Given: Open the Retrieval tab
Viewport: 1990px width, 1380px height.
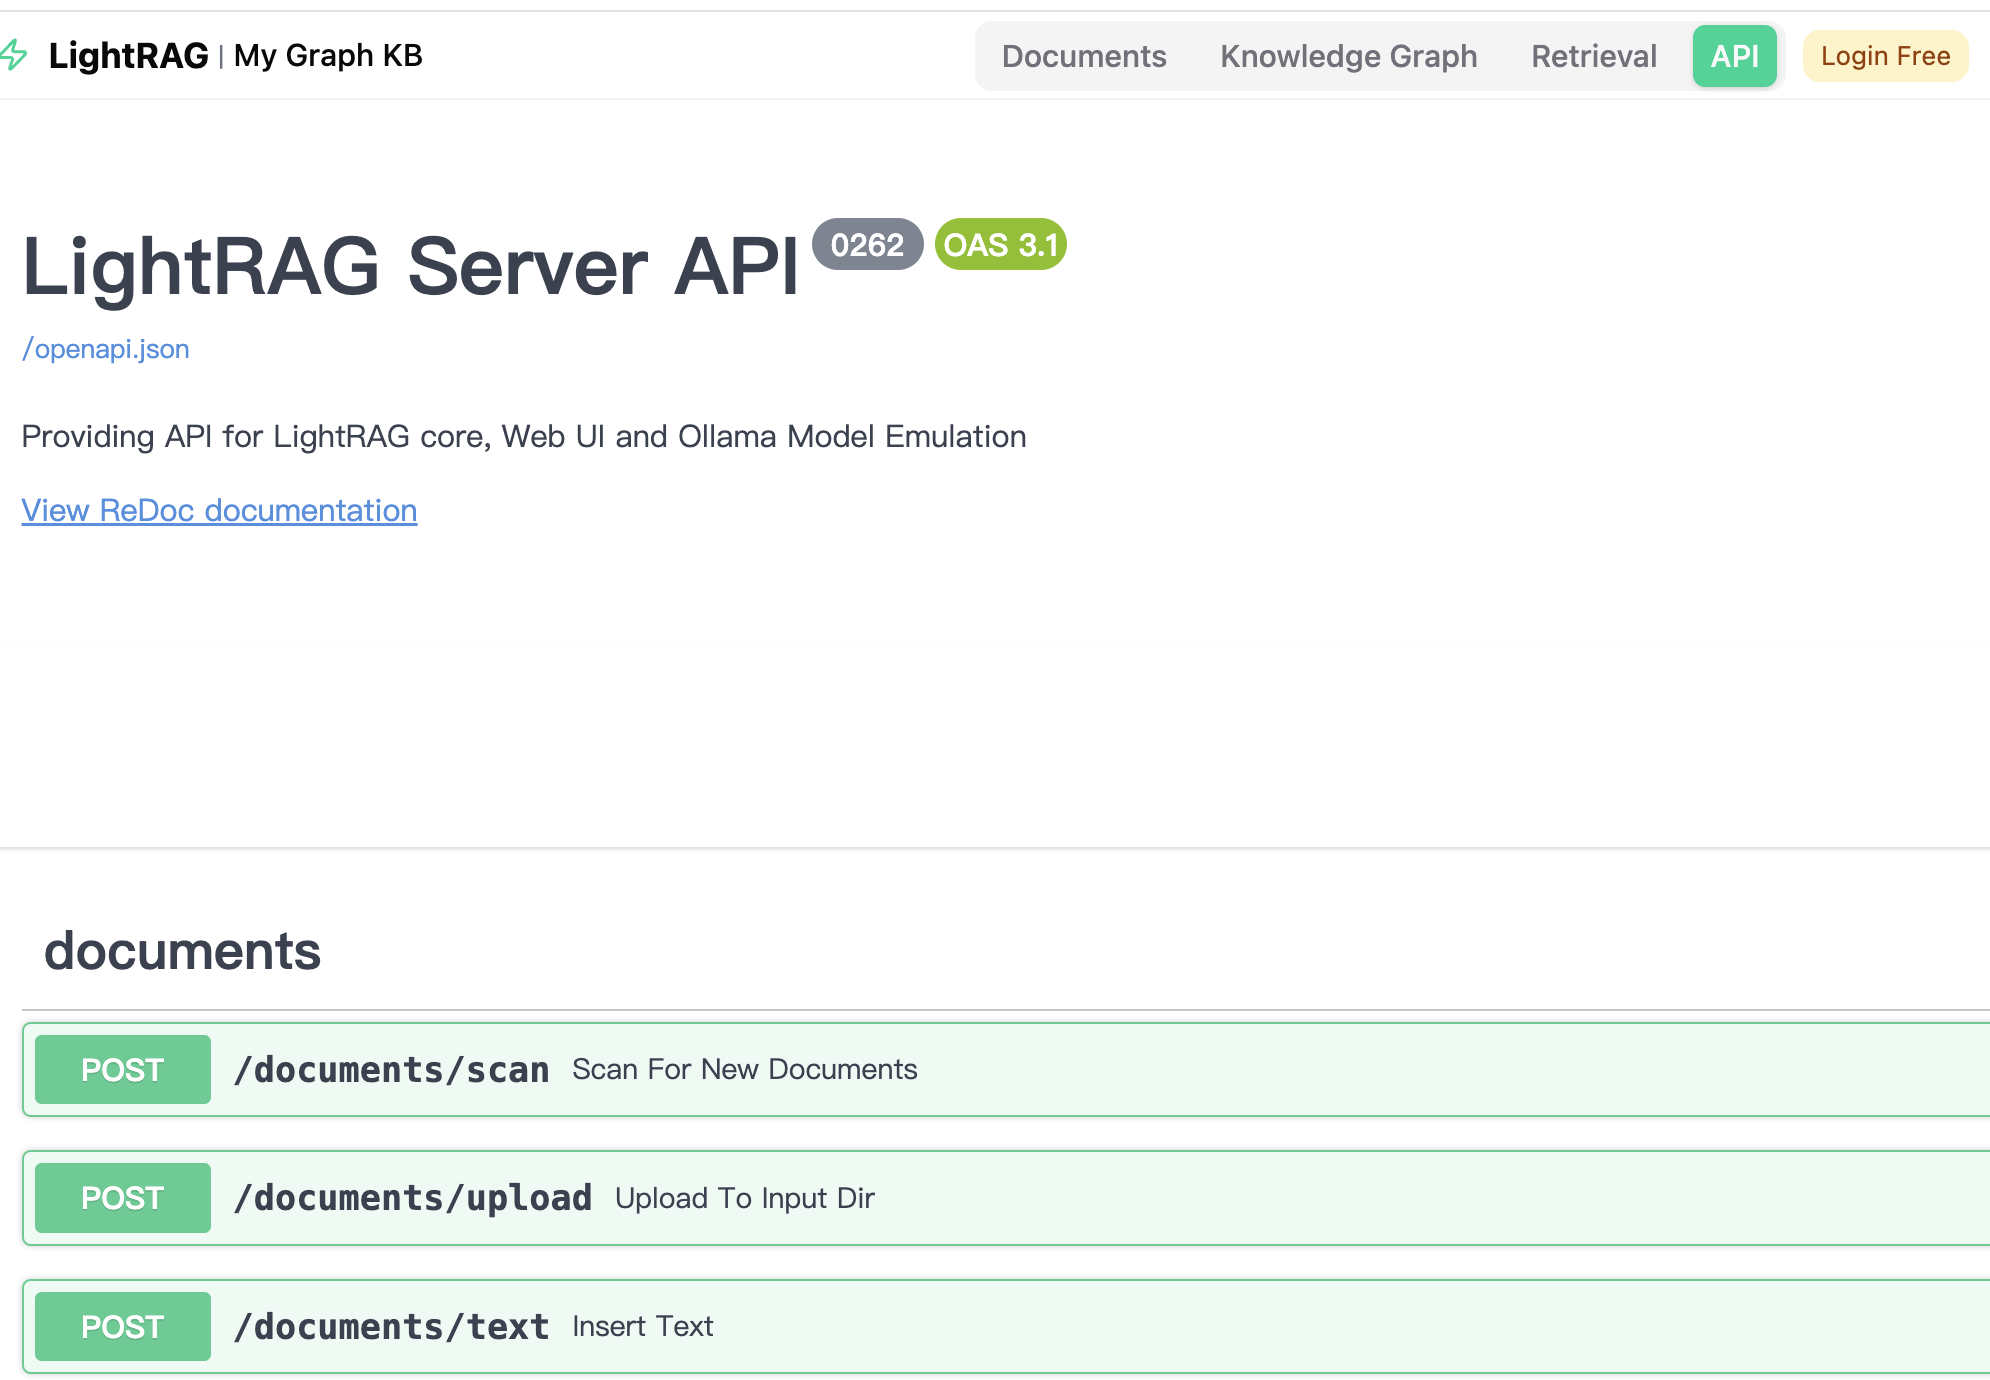Looking at the screenshot, I should [1593, 56].
